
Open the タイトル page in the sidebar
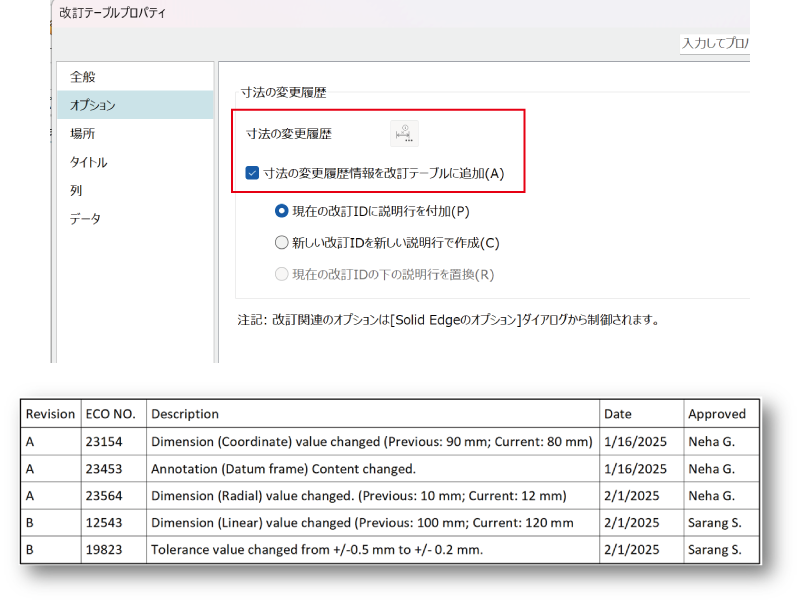(88, 162)
